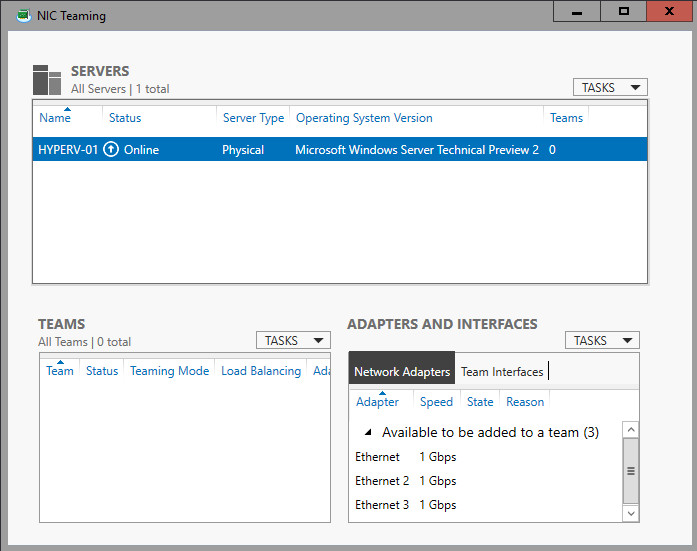Sort adapters by Speed column header
The width and height of the screenshot is (697, 551).
coord(436,402)
